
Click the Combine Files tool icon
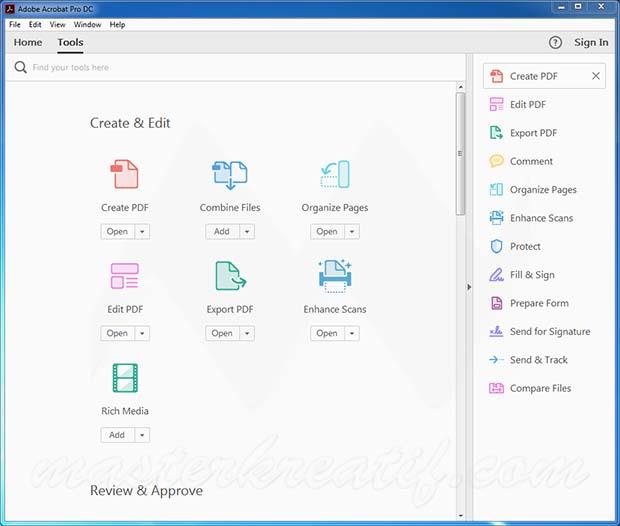[x=230, y=174]
